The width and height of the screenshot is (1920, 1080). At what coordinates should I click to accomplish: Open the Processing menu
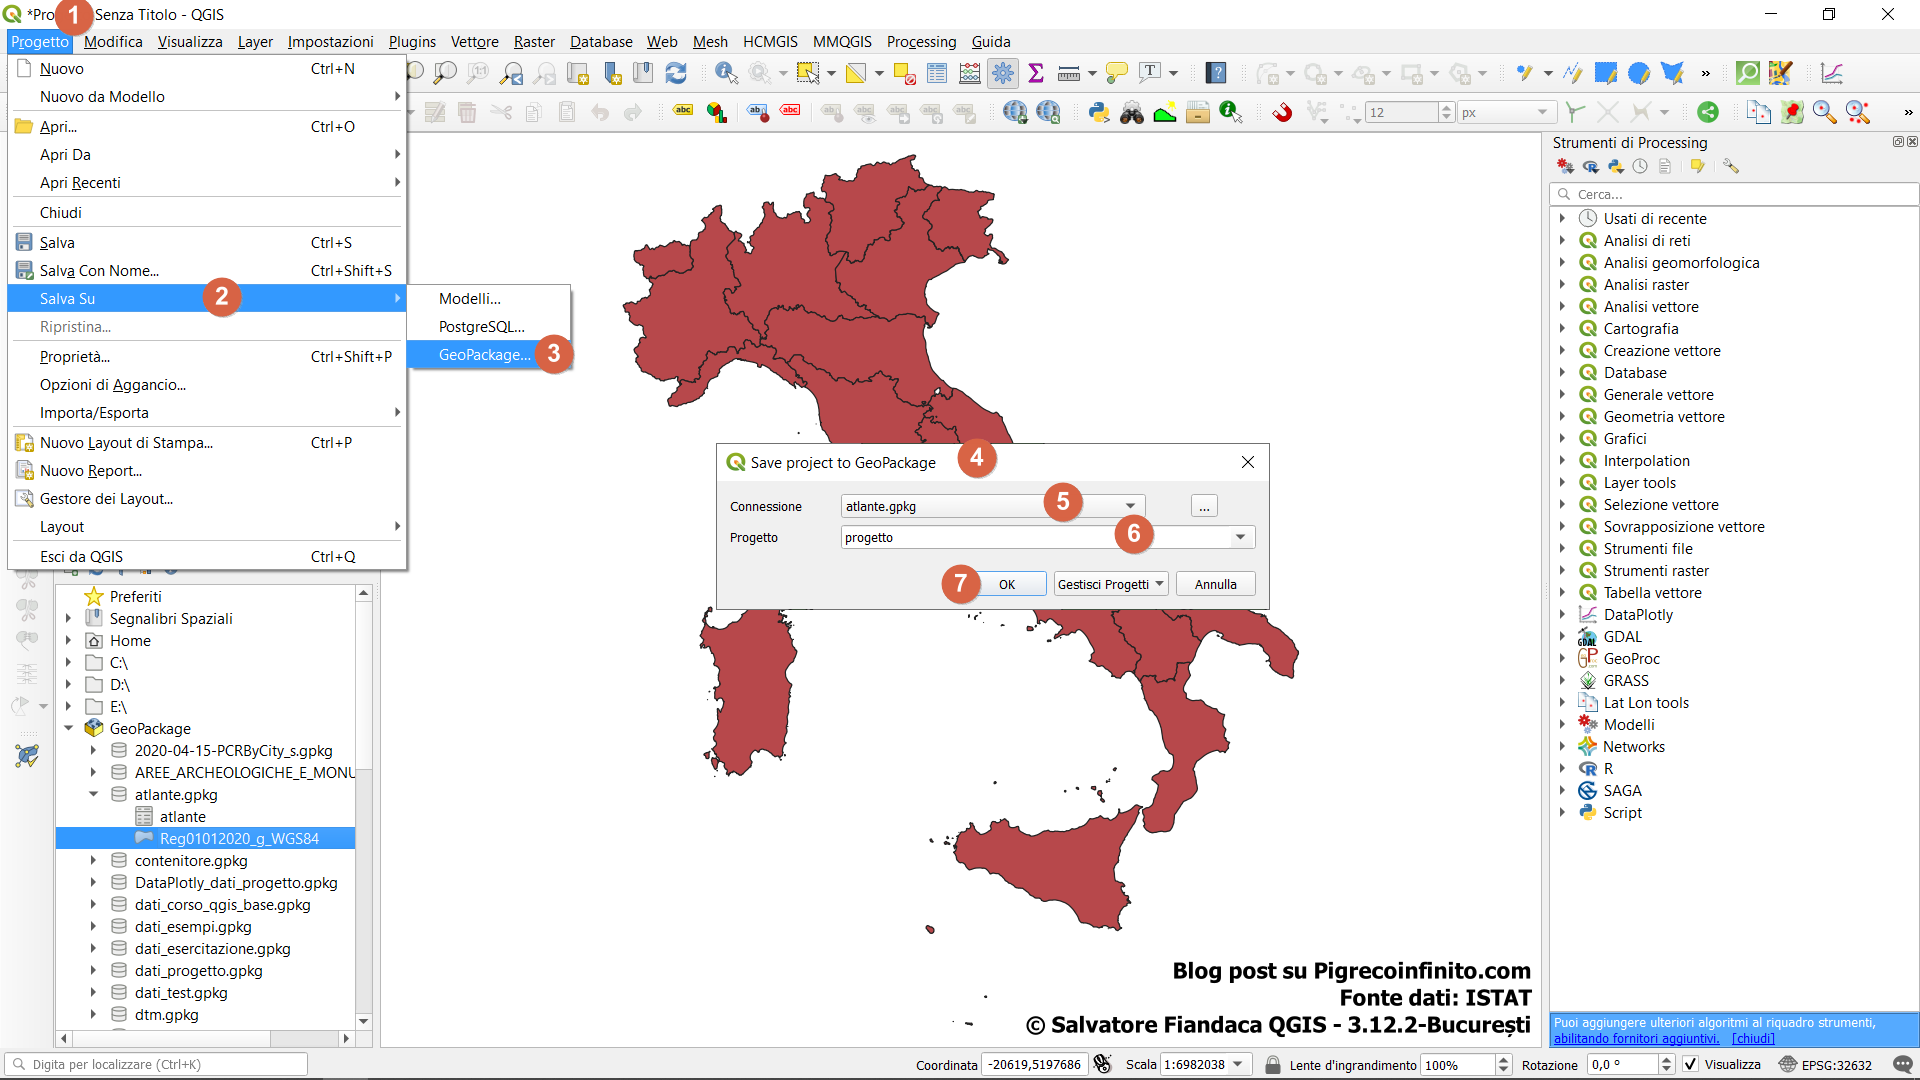921,41
